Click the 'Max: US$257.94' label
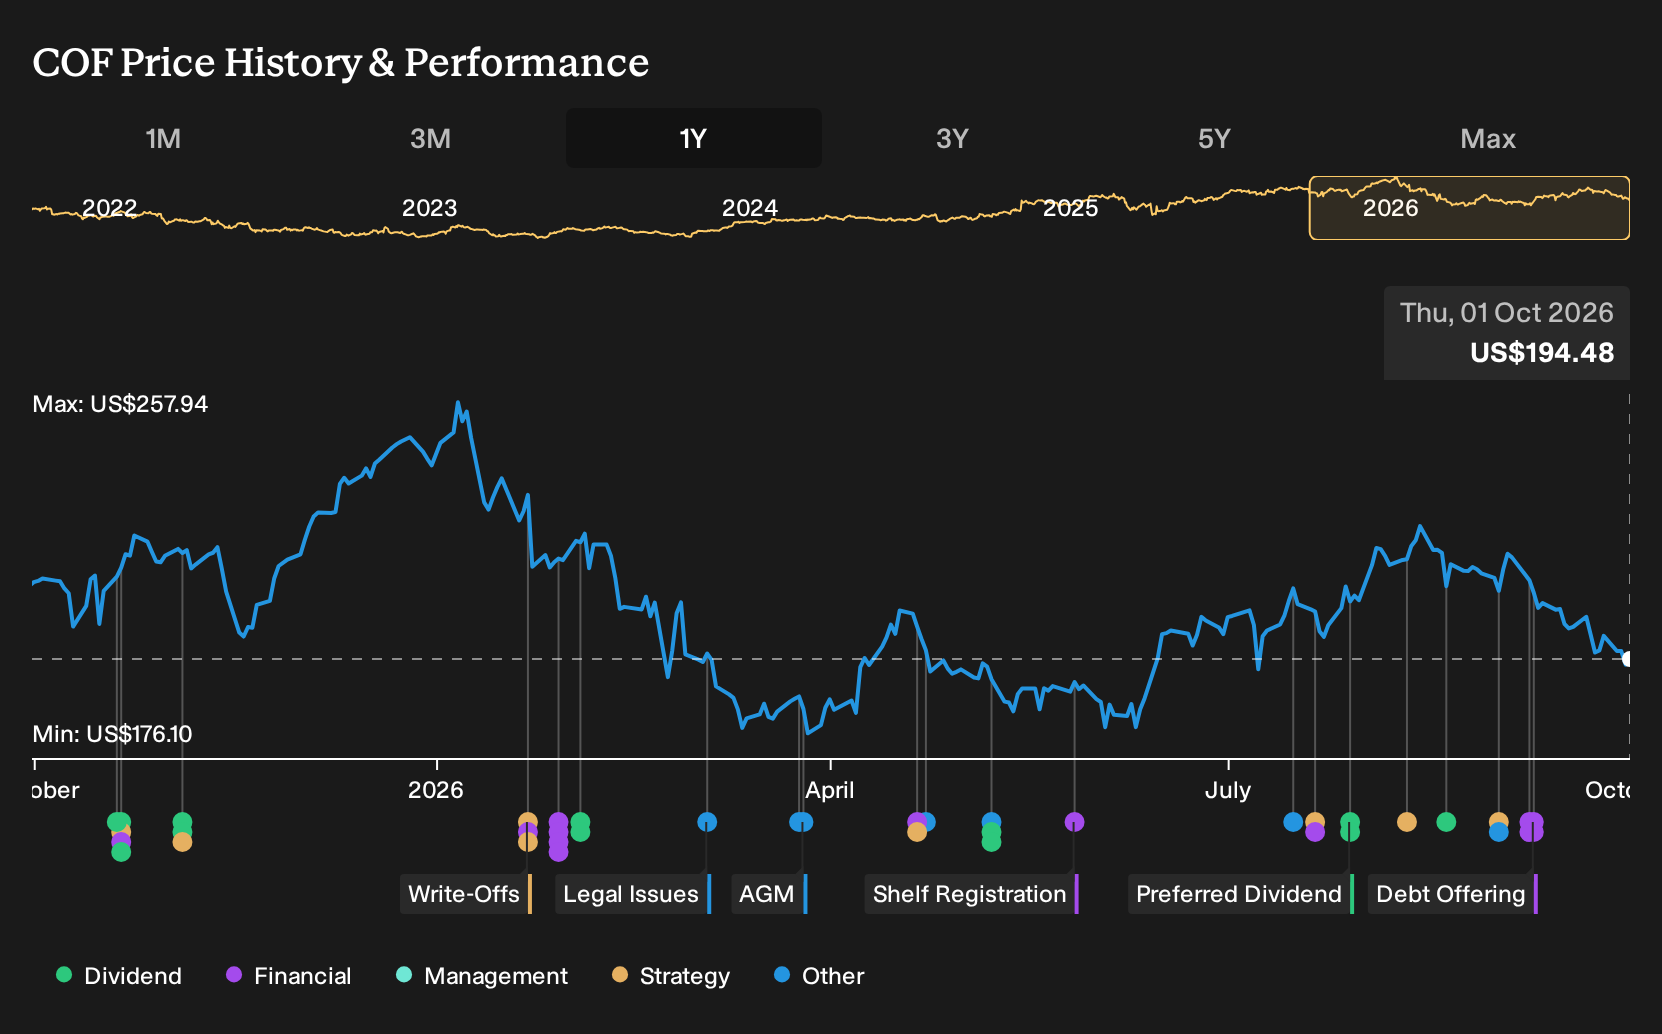1662x1034 pixels. [120, 404]
